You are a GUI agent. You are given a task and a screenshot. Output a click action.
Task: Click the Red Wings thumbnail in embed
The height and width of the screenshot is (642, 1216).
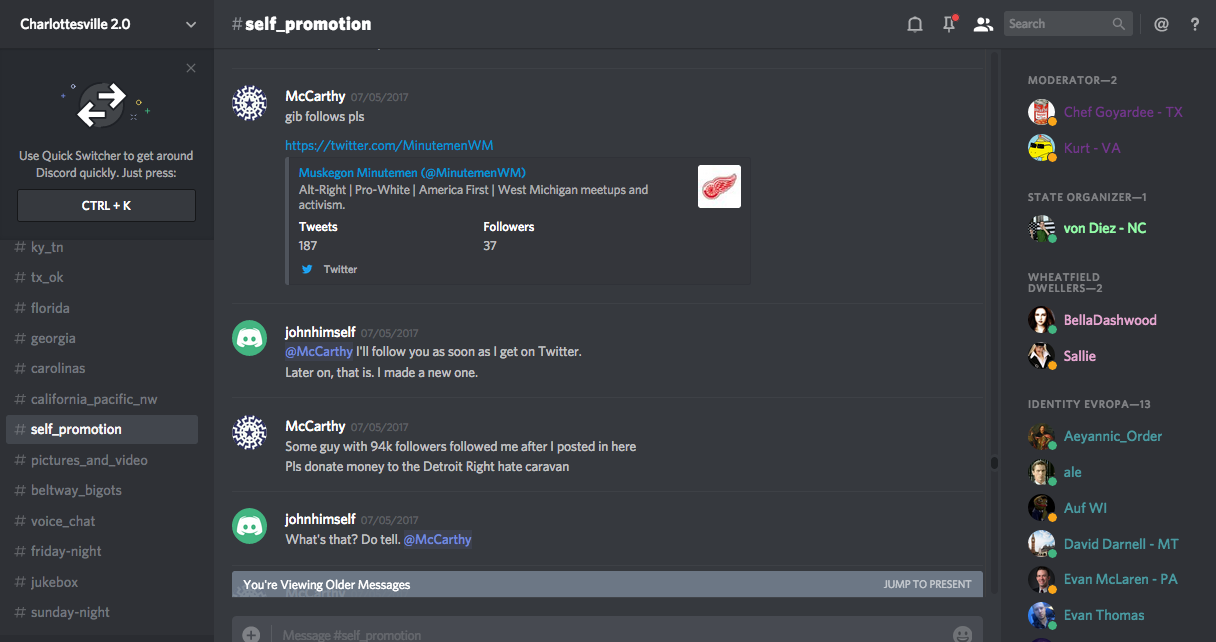point(719,187)
